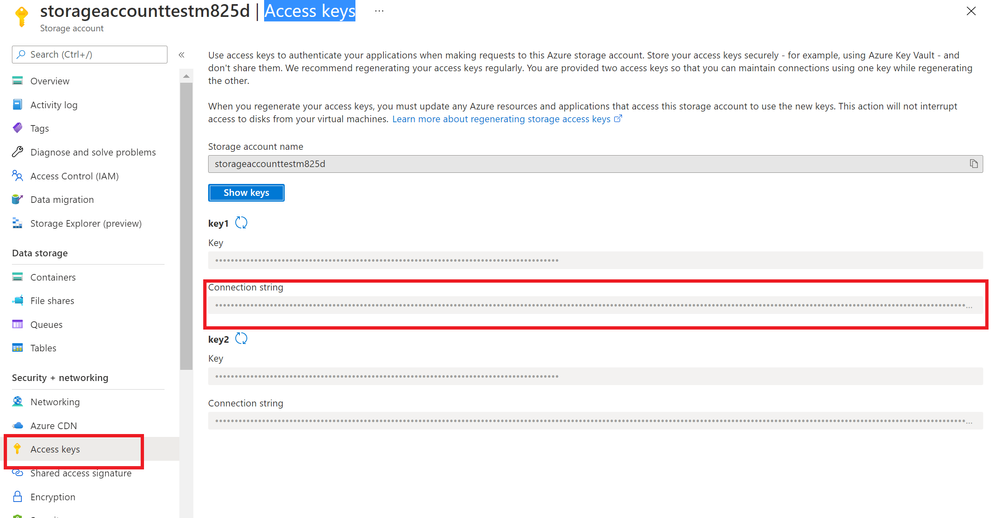Screen dimensions: 998x518
Task: Focus the Search (Ctrl+/) box
Action: (90, 55)
